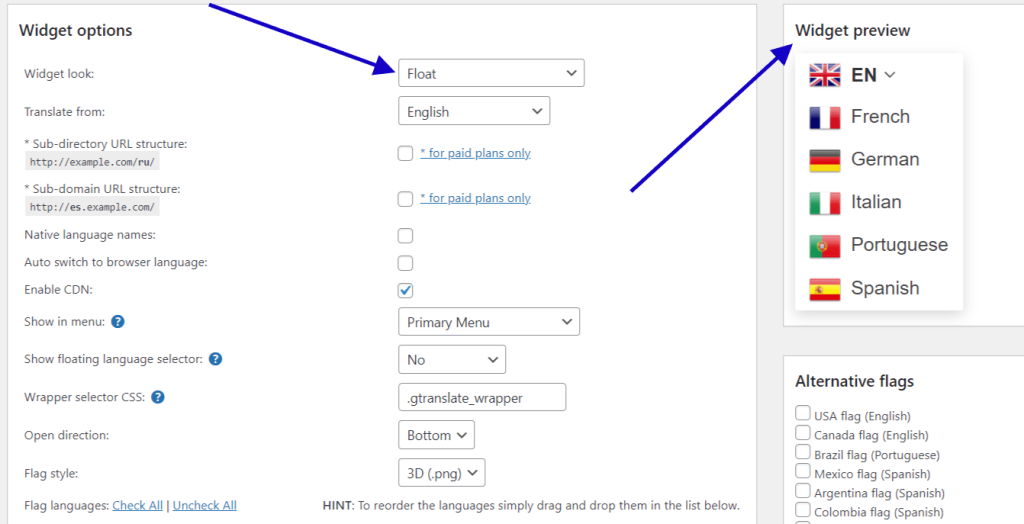Click the http://es.example.com/ sample URL

(92, 207)
